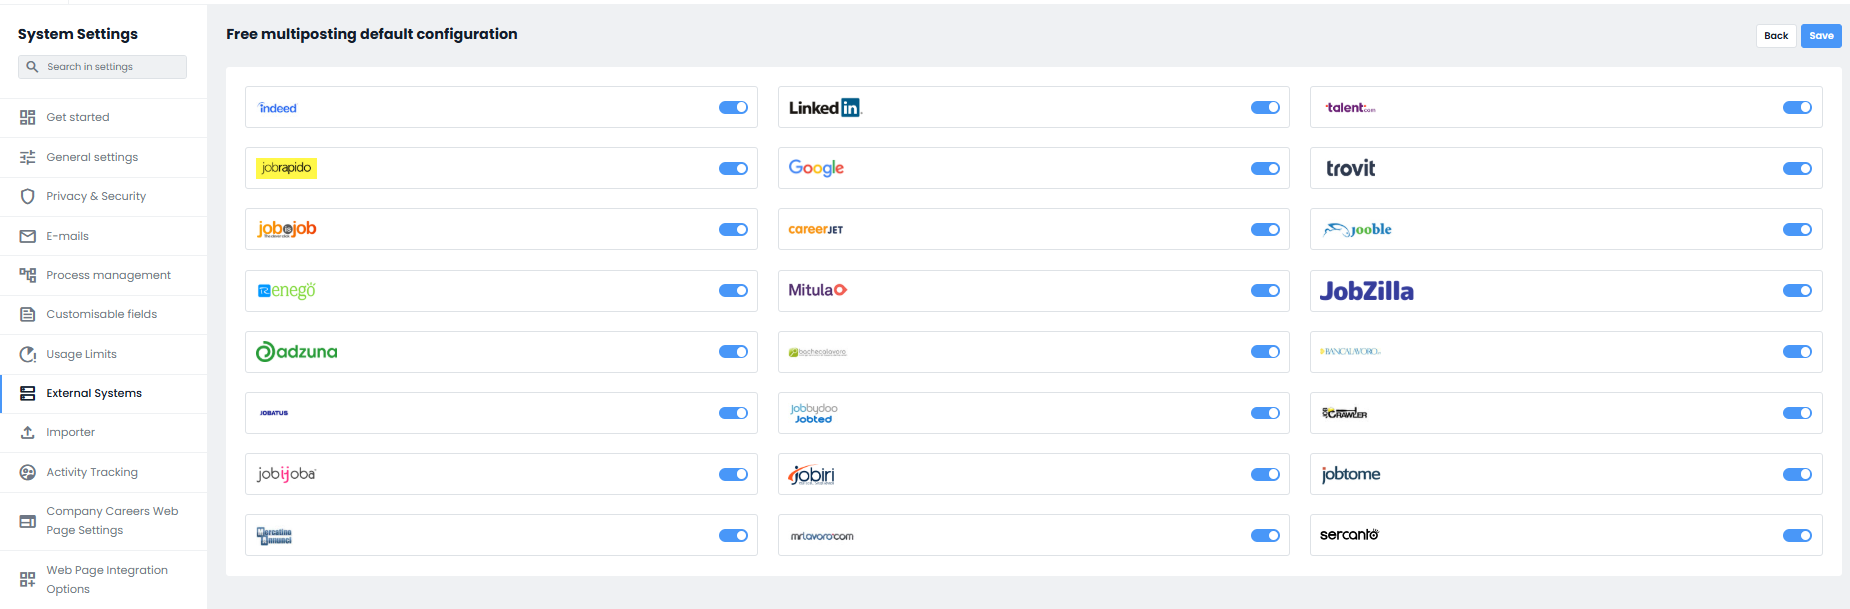Switch off the jooble toggle

pos(1797,230)
